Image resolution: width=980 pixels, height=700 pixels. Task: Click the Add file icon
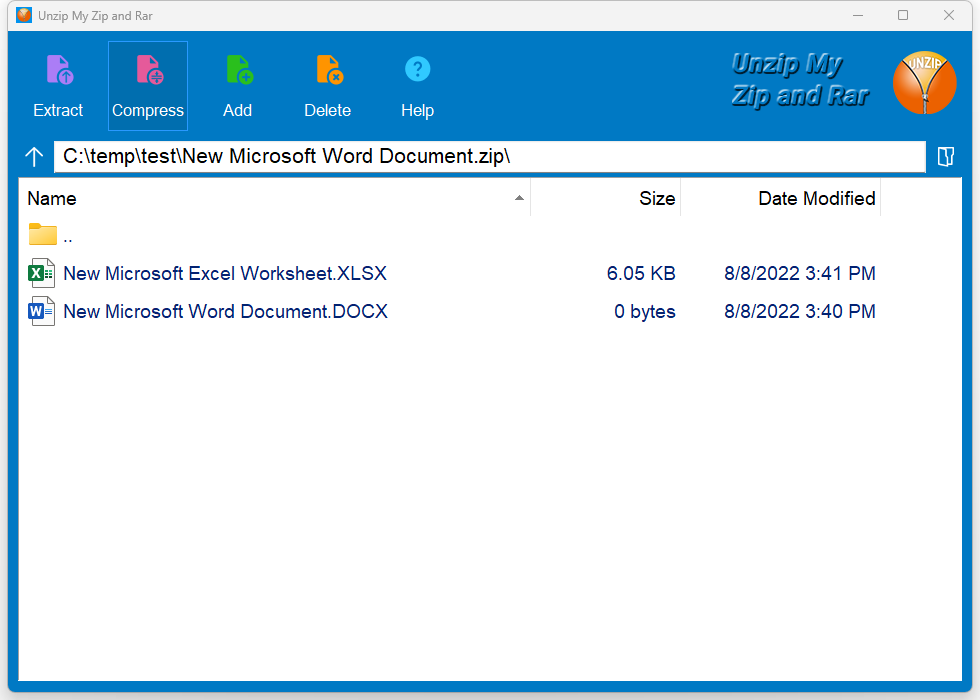click(239, 69)
